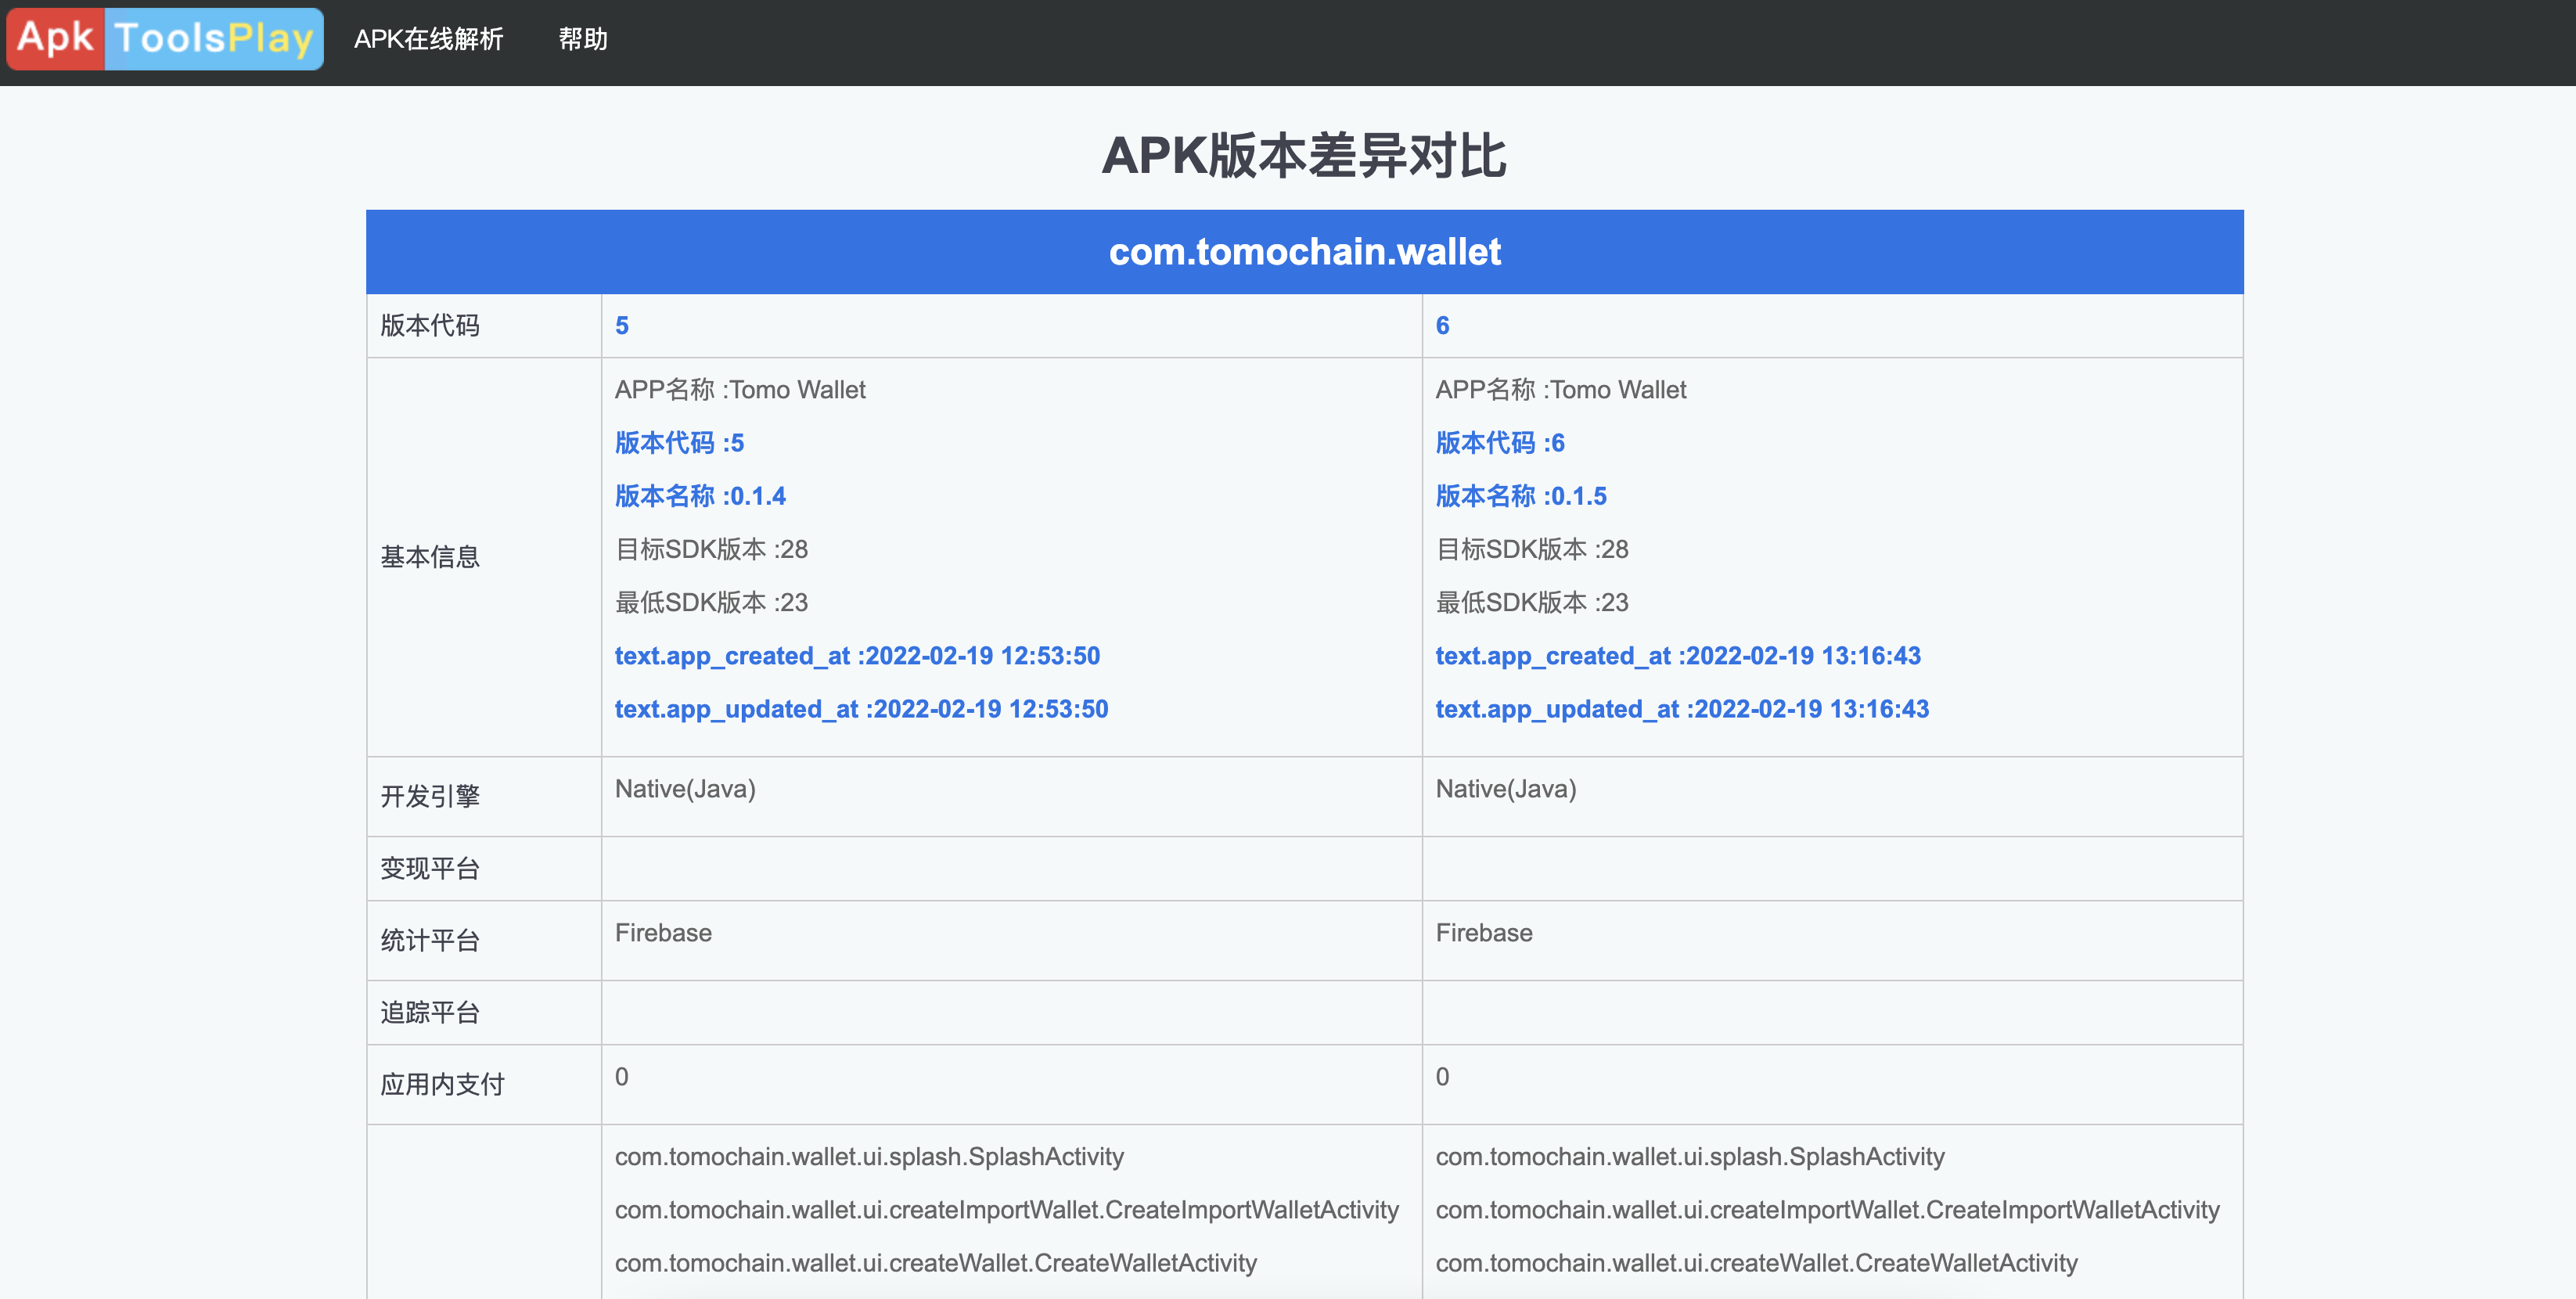Image resolution: width=2576 pixels, height=1299 pixels.
Task: Open the 帮助 menu item
Action: pyautogui.click(x=583, y=39)
